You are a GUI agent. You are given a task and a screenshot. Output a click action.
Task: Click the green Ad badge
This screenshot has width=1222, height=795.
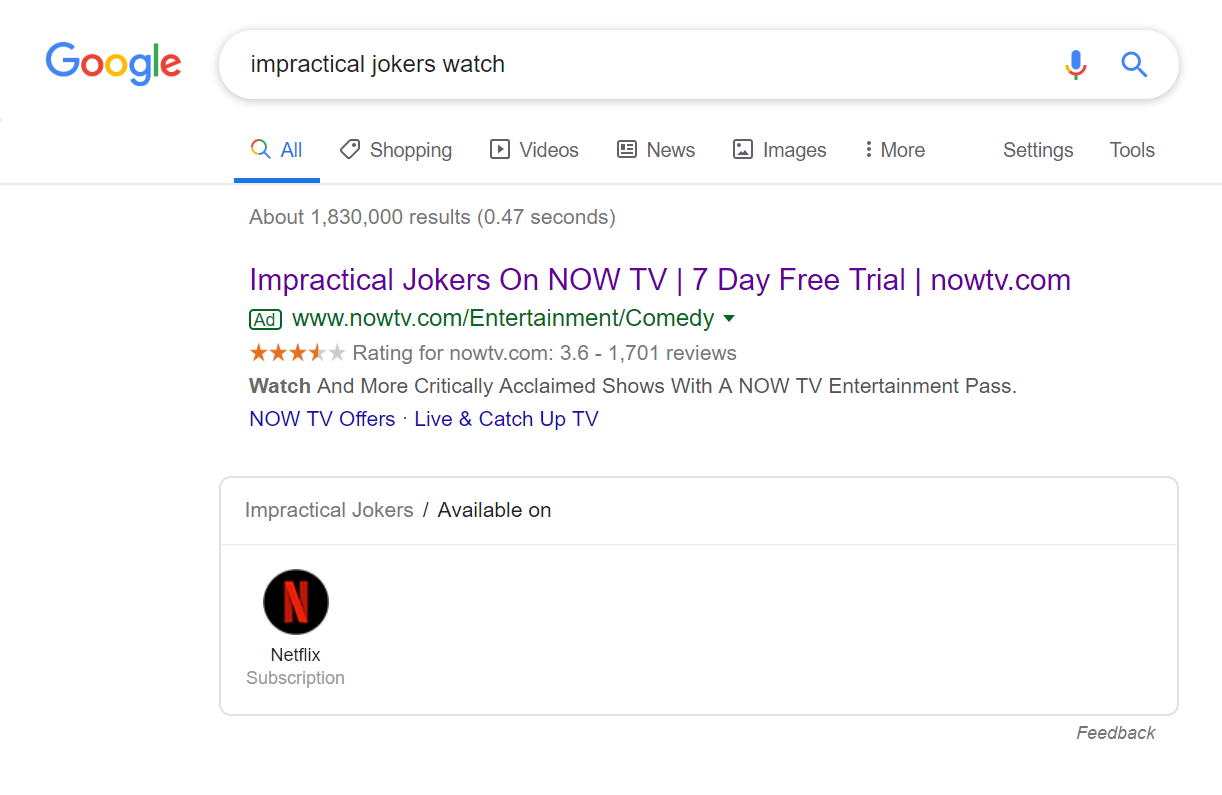pos(265,319)
